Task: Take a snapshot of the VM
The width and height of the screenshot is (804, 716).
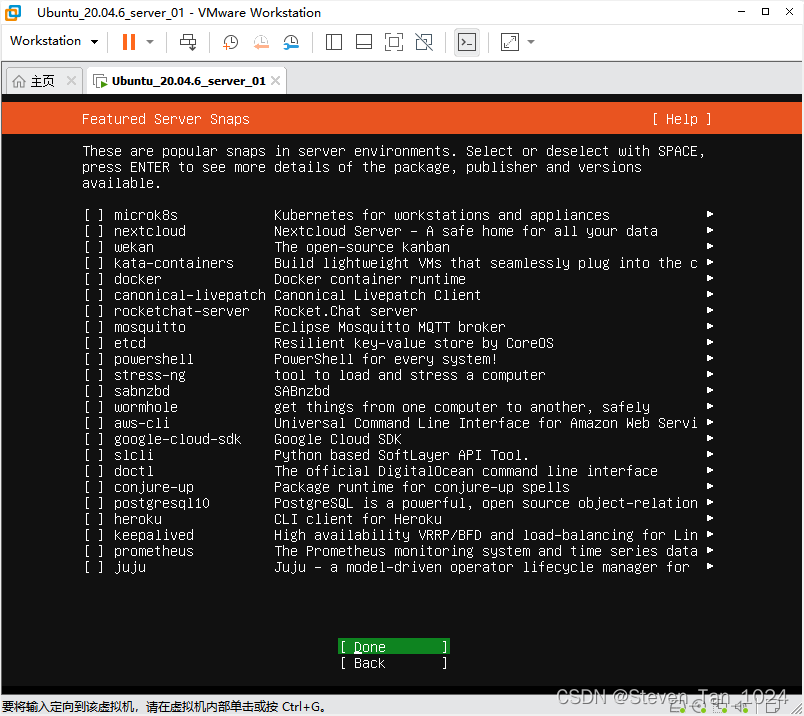Action: tap(230, 42)
